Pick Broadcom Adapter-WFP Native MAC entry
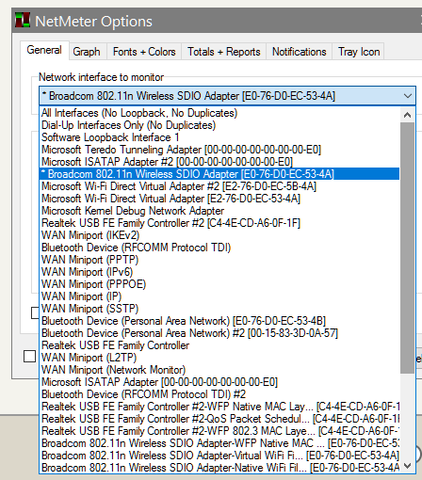Viewport: 422px width, 480px height. (x=220, y=443)
